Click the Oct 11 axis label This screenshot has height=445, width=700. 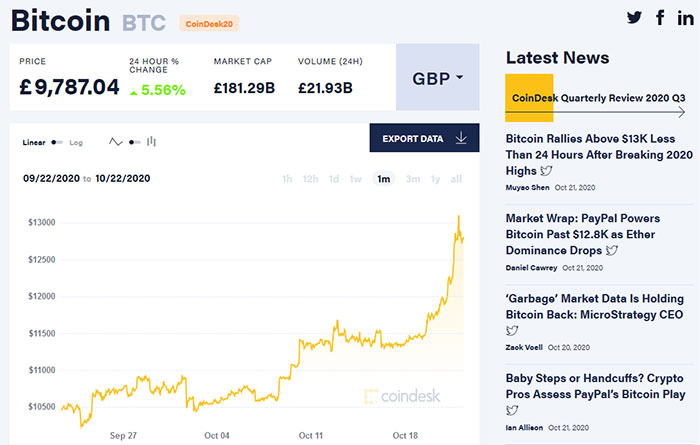coord(311,436)
